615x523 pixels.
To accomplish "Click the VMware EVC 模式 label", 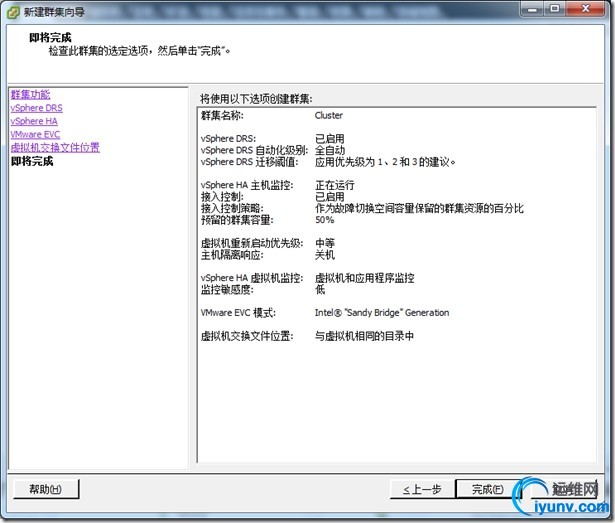I will click(238, 313).
